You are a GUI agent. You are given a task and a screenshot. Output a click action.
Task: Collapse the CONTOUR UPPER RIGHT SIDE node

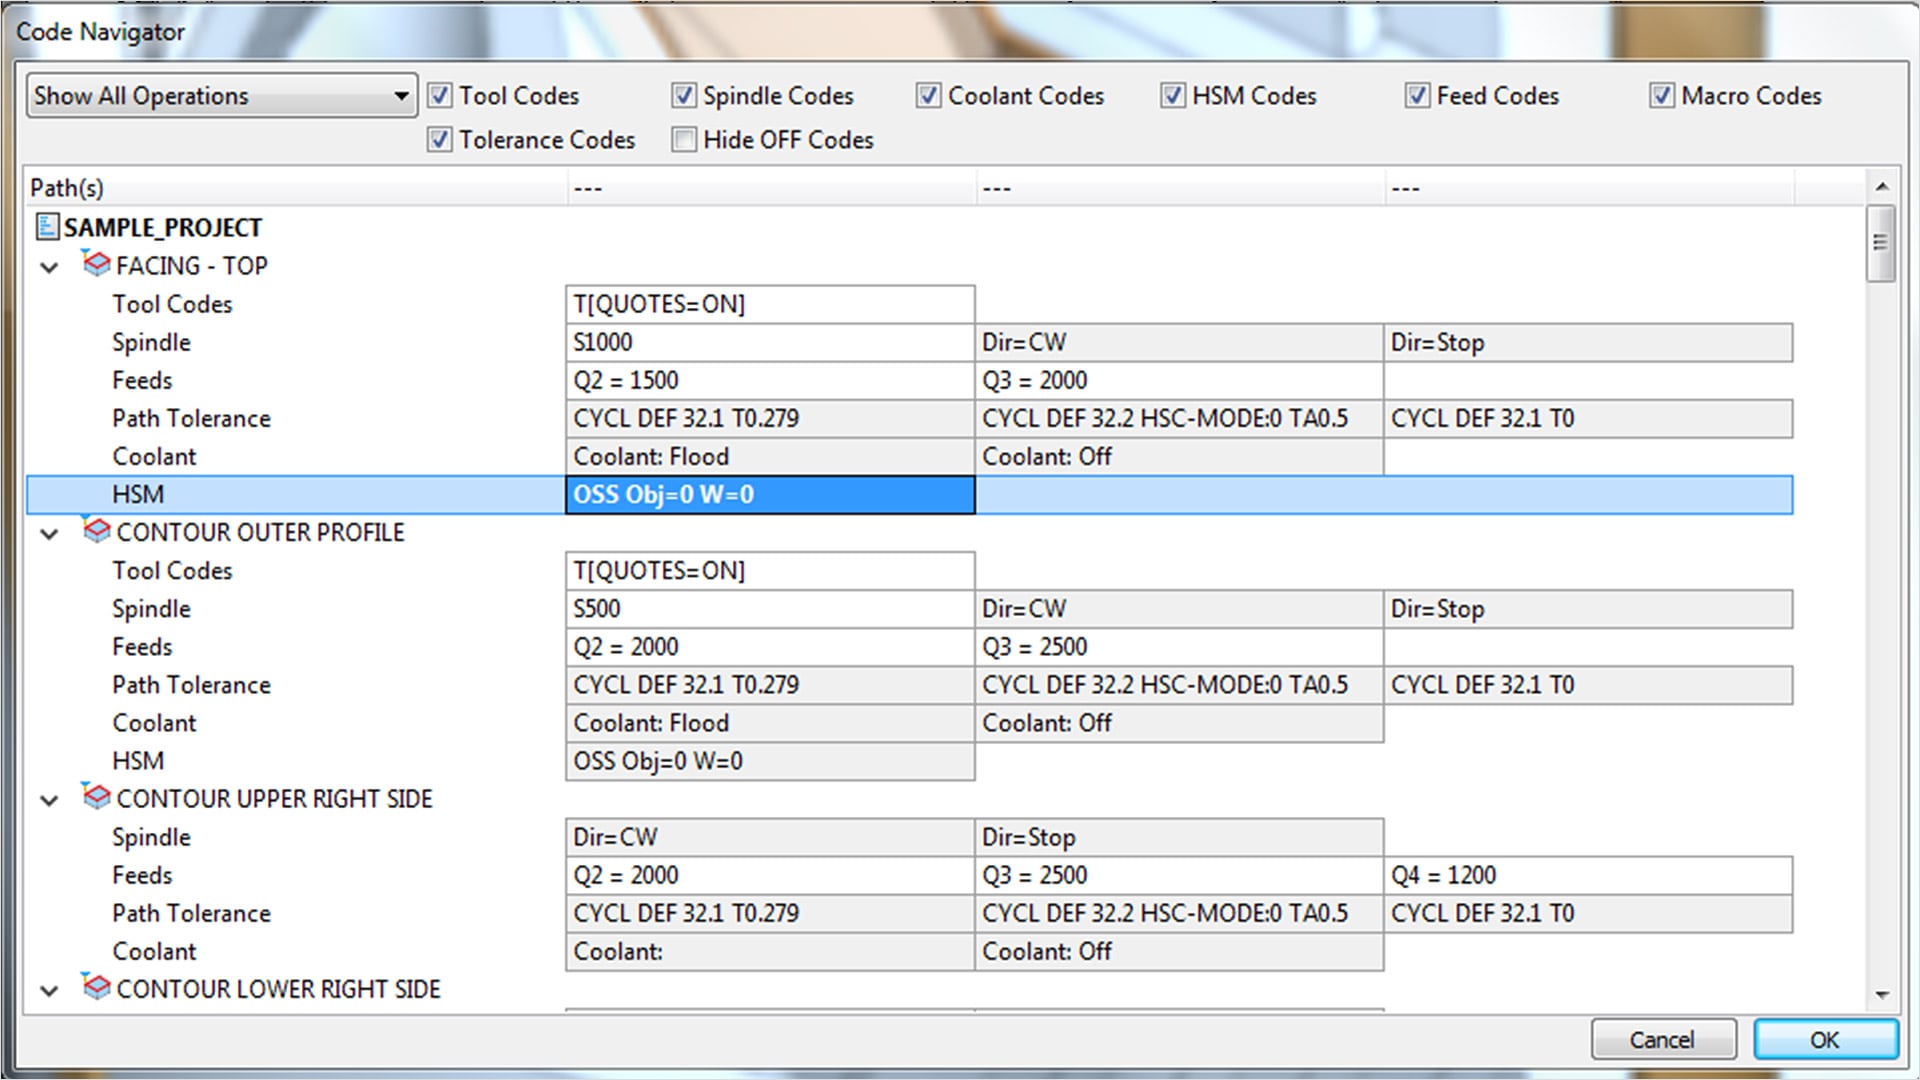point(49,800)
